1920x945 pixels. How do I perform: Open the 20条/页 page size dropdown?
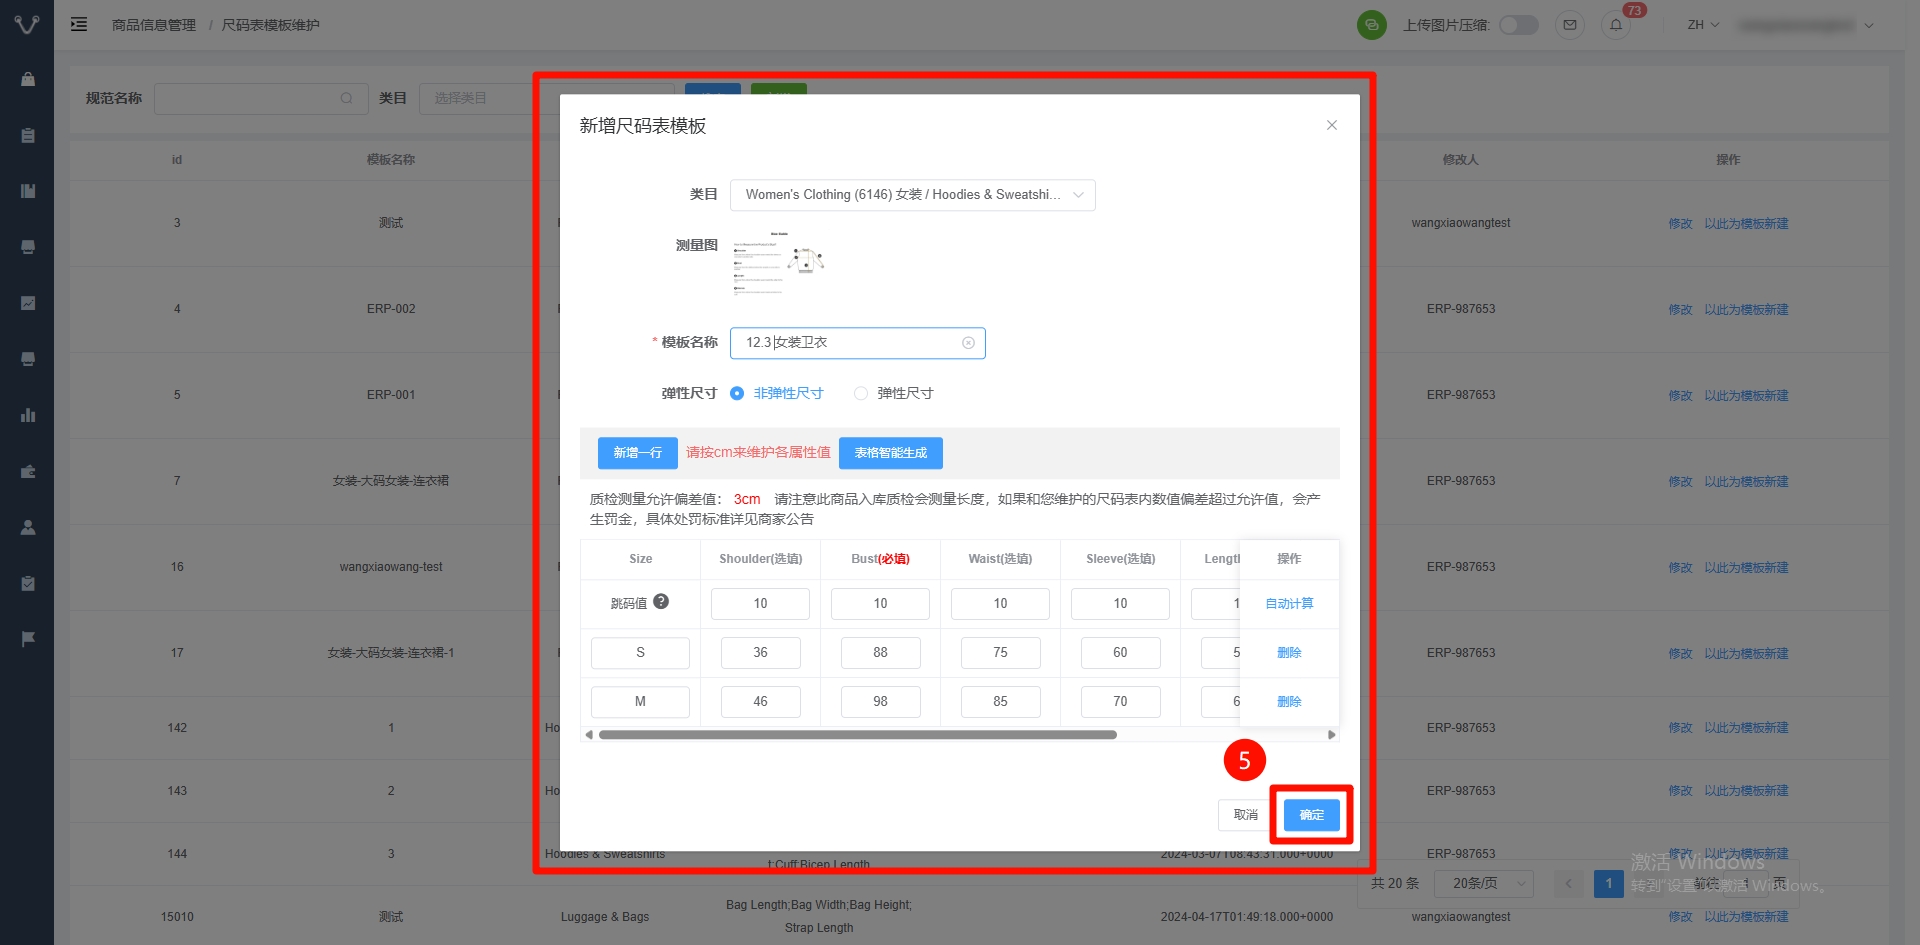(1484, 883)
